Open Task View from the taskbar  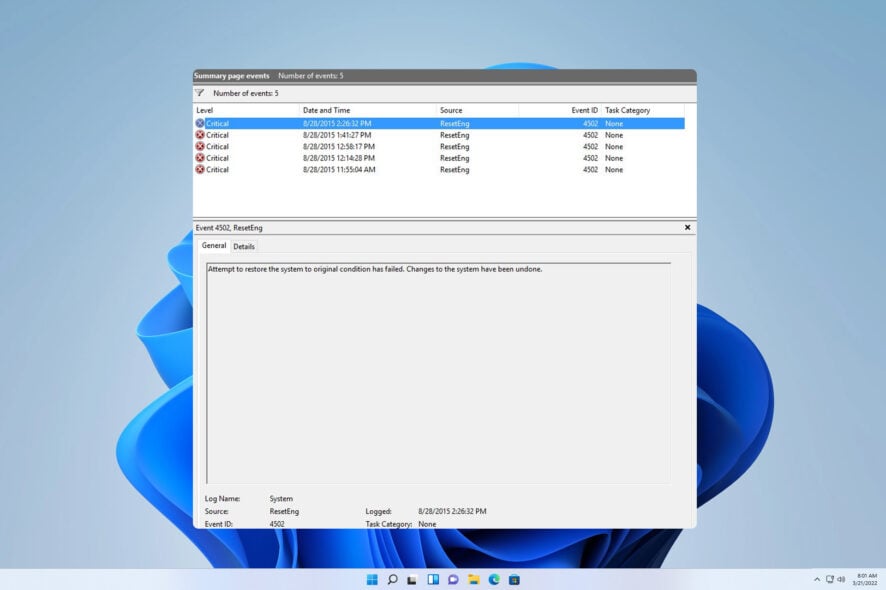point(412,579)
